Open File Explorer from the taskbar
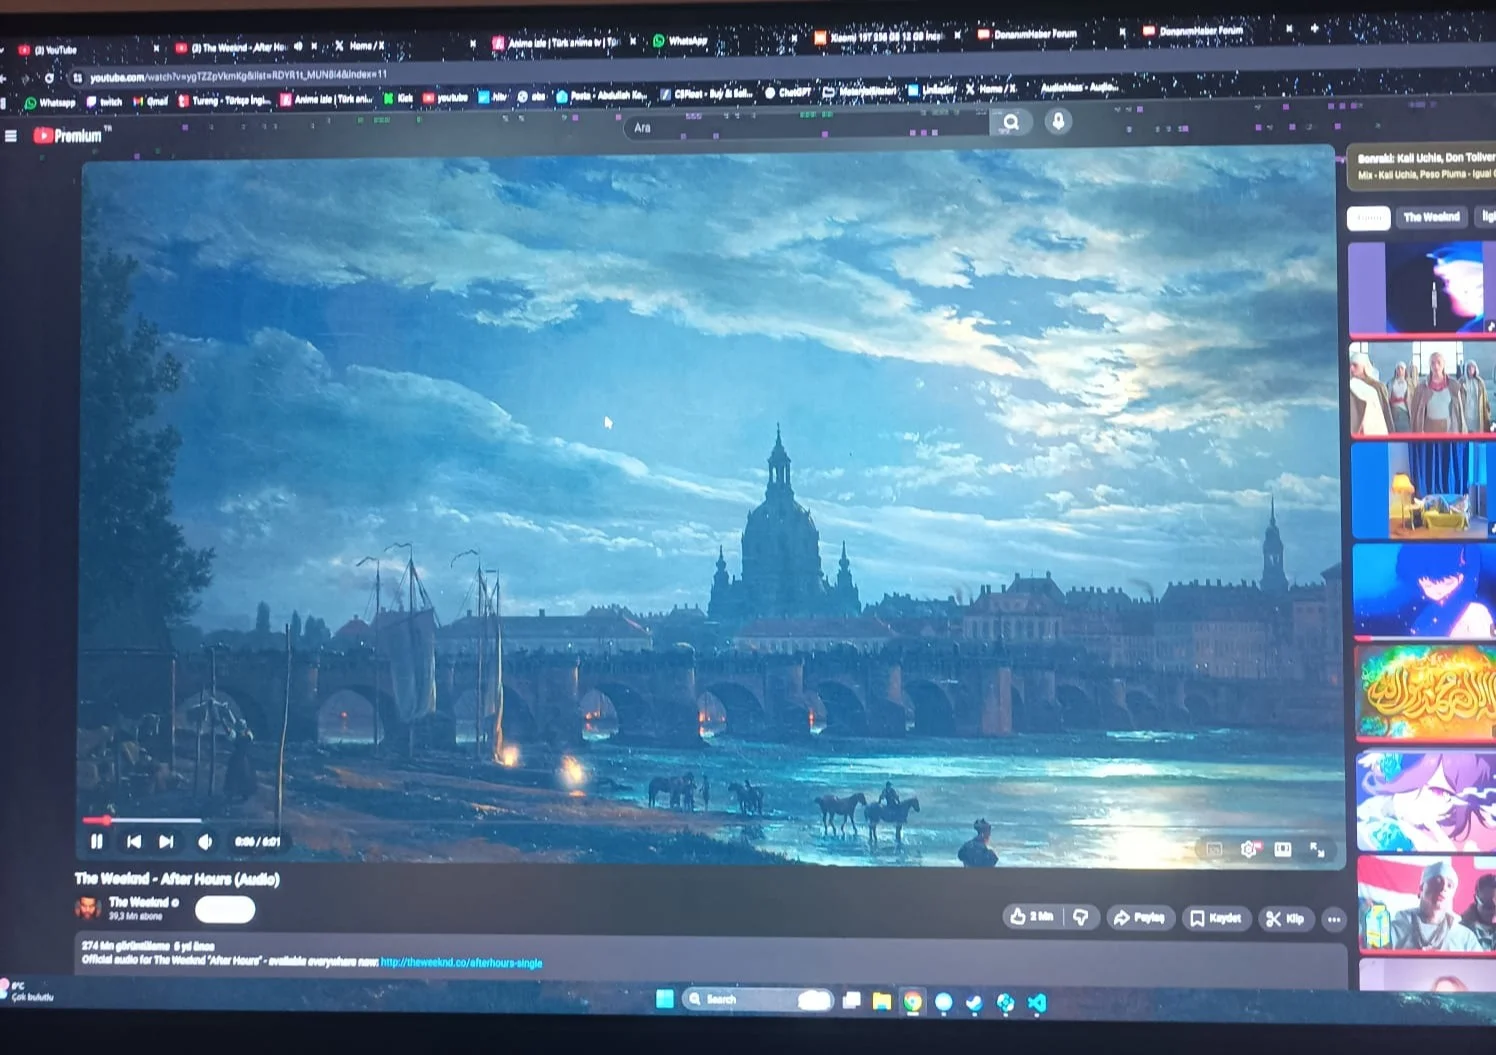Image resolution: width=1496 pixels, height=1055 pixels. [882, 1001]
